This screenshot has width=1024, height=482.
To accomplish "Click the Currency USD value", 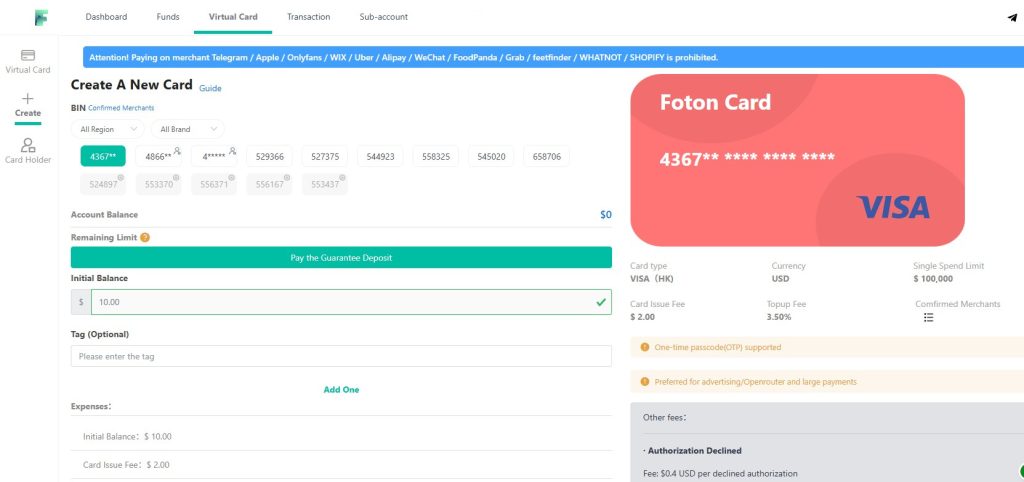I will tap(780, 279).
